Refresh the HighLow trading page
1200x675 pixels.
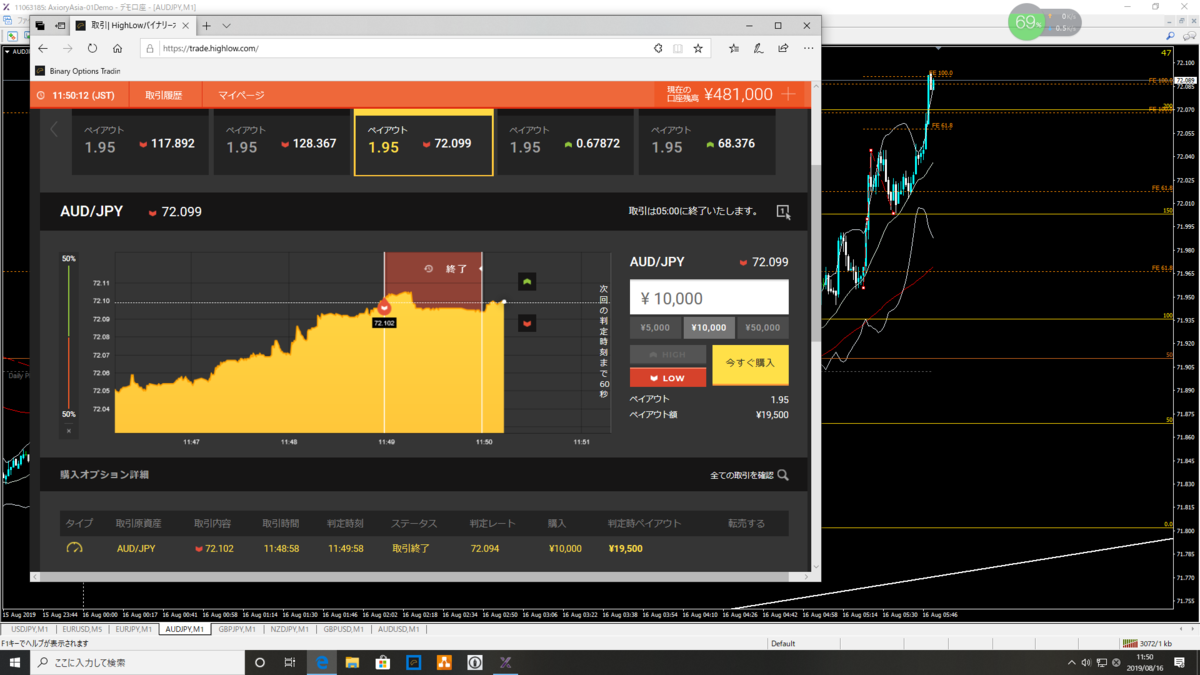click(92, 48)
